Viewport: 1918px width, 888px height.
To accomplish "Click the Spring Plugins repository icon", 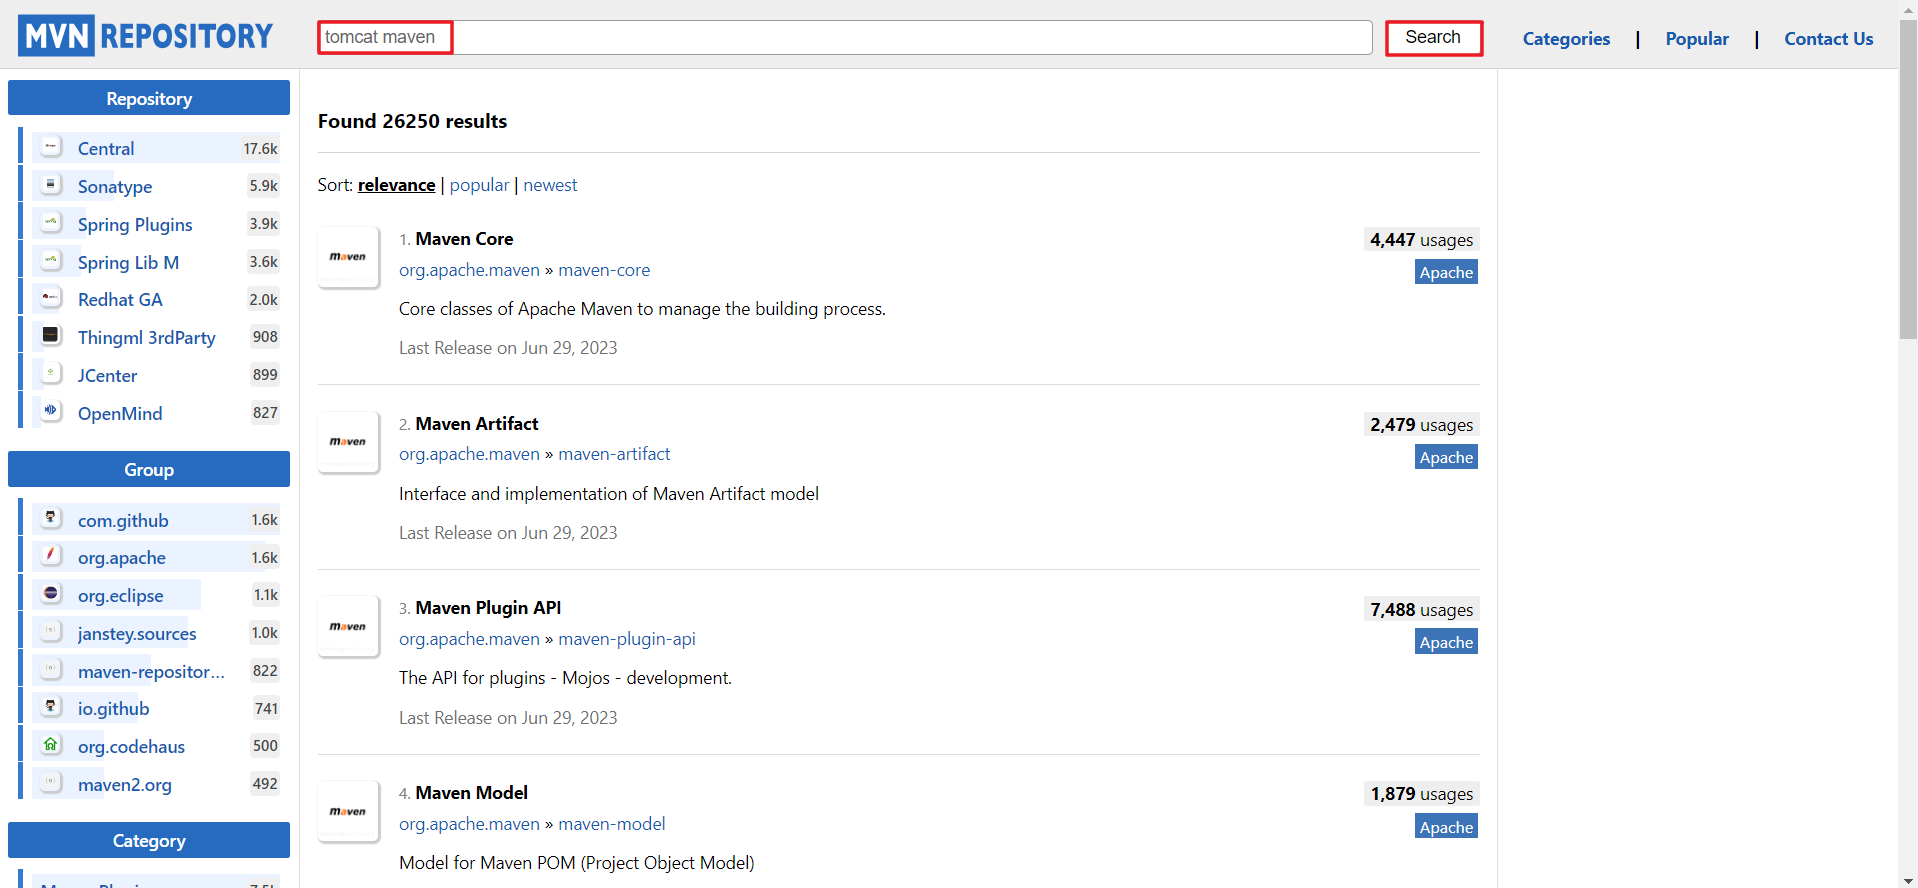I will [51, 223].
